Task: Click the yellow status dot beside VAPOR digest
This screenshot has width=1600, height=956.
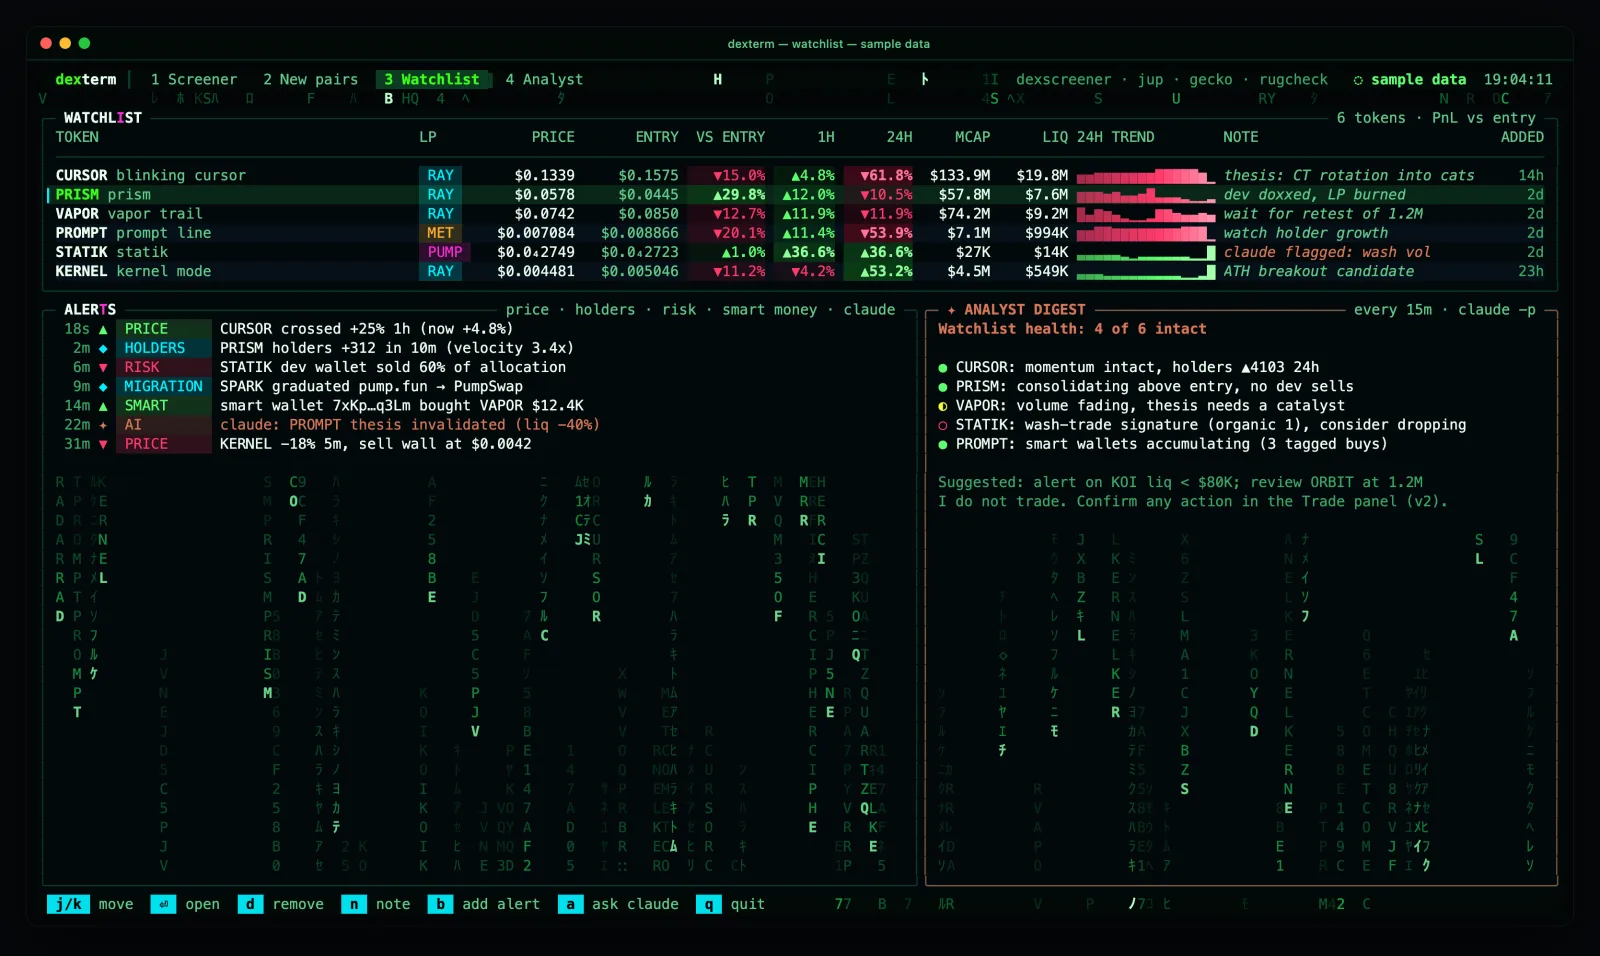Action: 943,406
